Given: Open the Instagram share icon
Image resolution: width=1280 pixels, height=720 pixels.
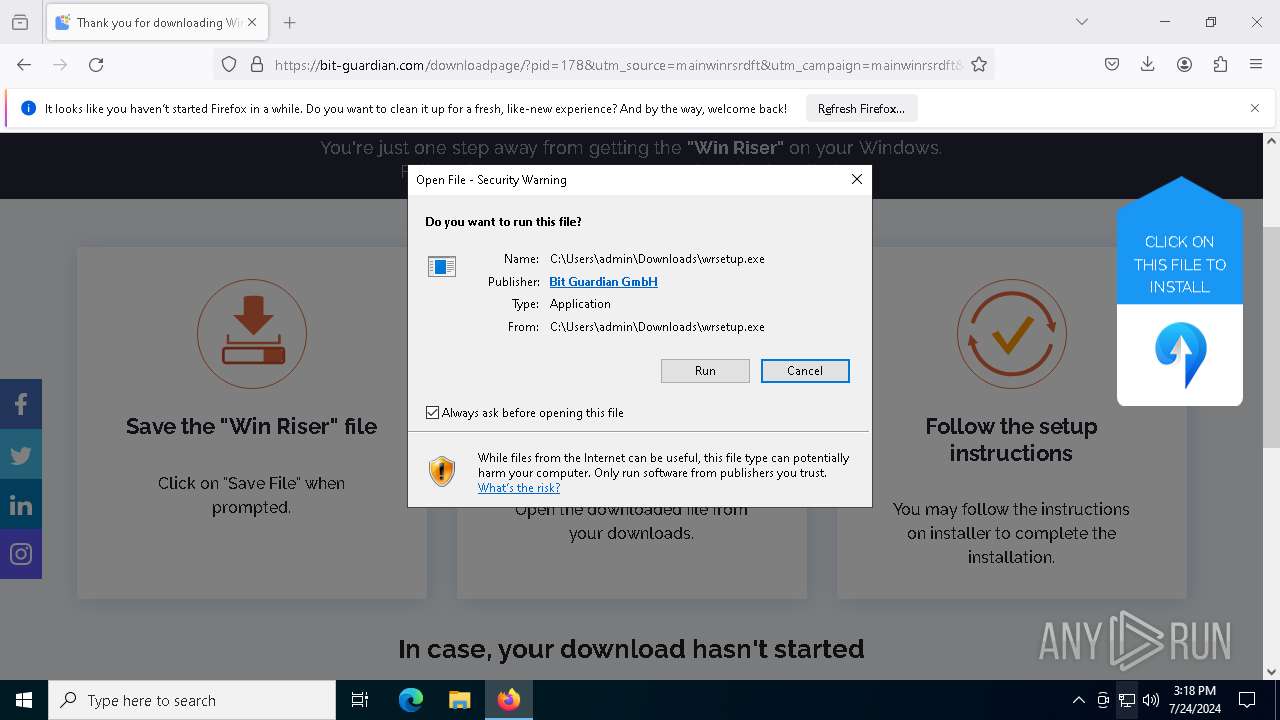Looking at the screenshot, I should click(x=21, y=554).
